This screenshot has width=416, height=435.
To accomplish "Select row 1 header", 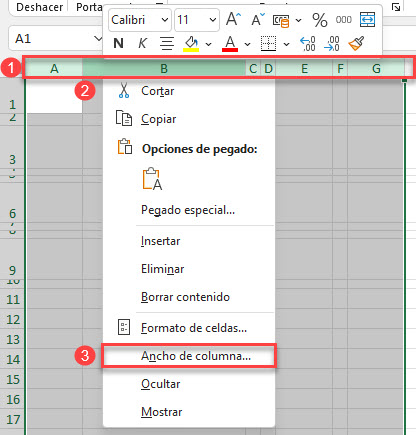I will click(13, 96).
